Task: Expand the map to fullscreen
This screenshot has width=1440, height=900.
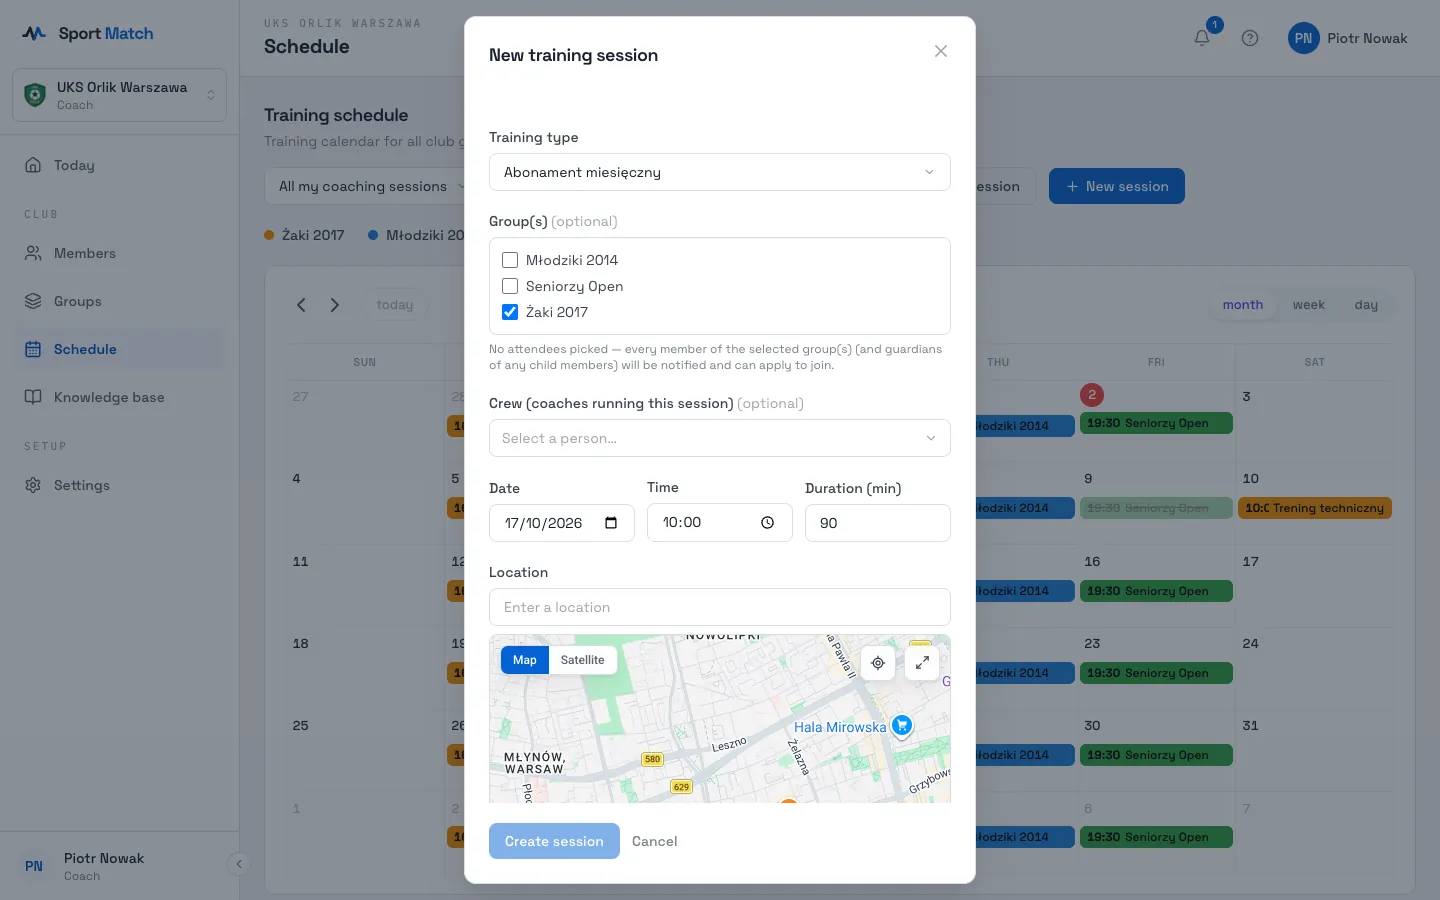Action: tap(922, 663)
